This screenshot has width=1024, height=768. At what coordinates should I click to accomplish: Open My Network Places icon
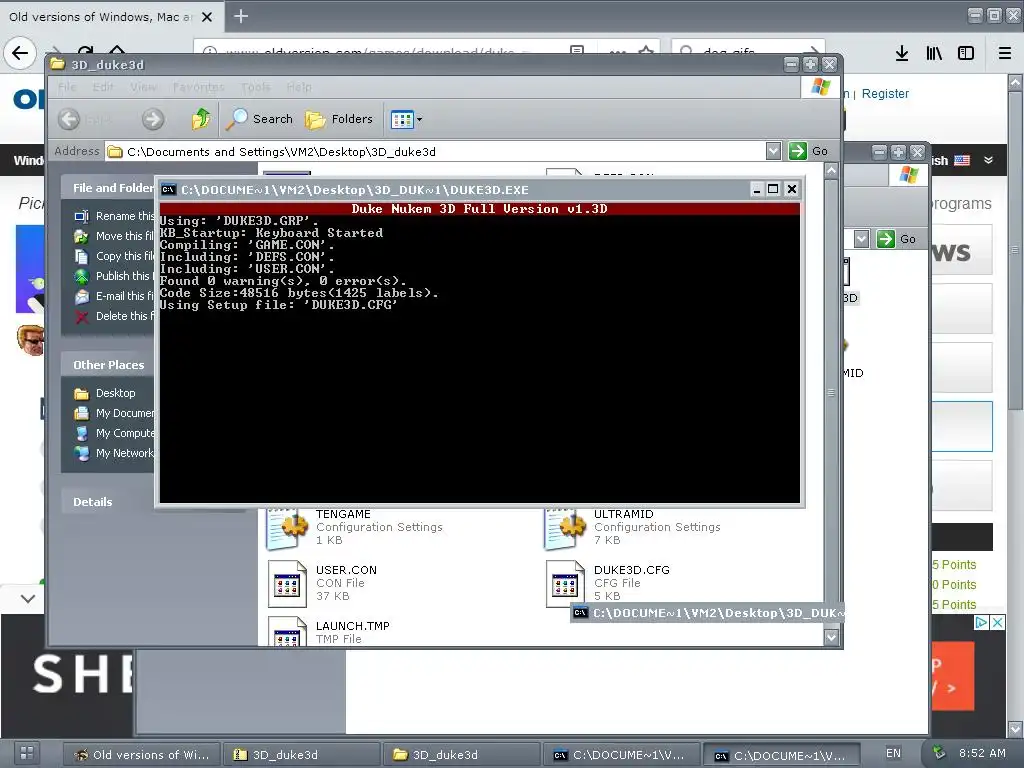[x=82, y=453]
